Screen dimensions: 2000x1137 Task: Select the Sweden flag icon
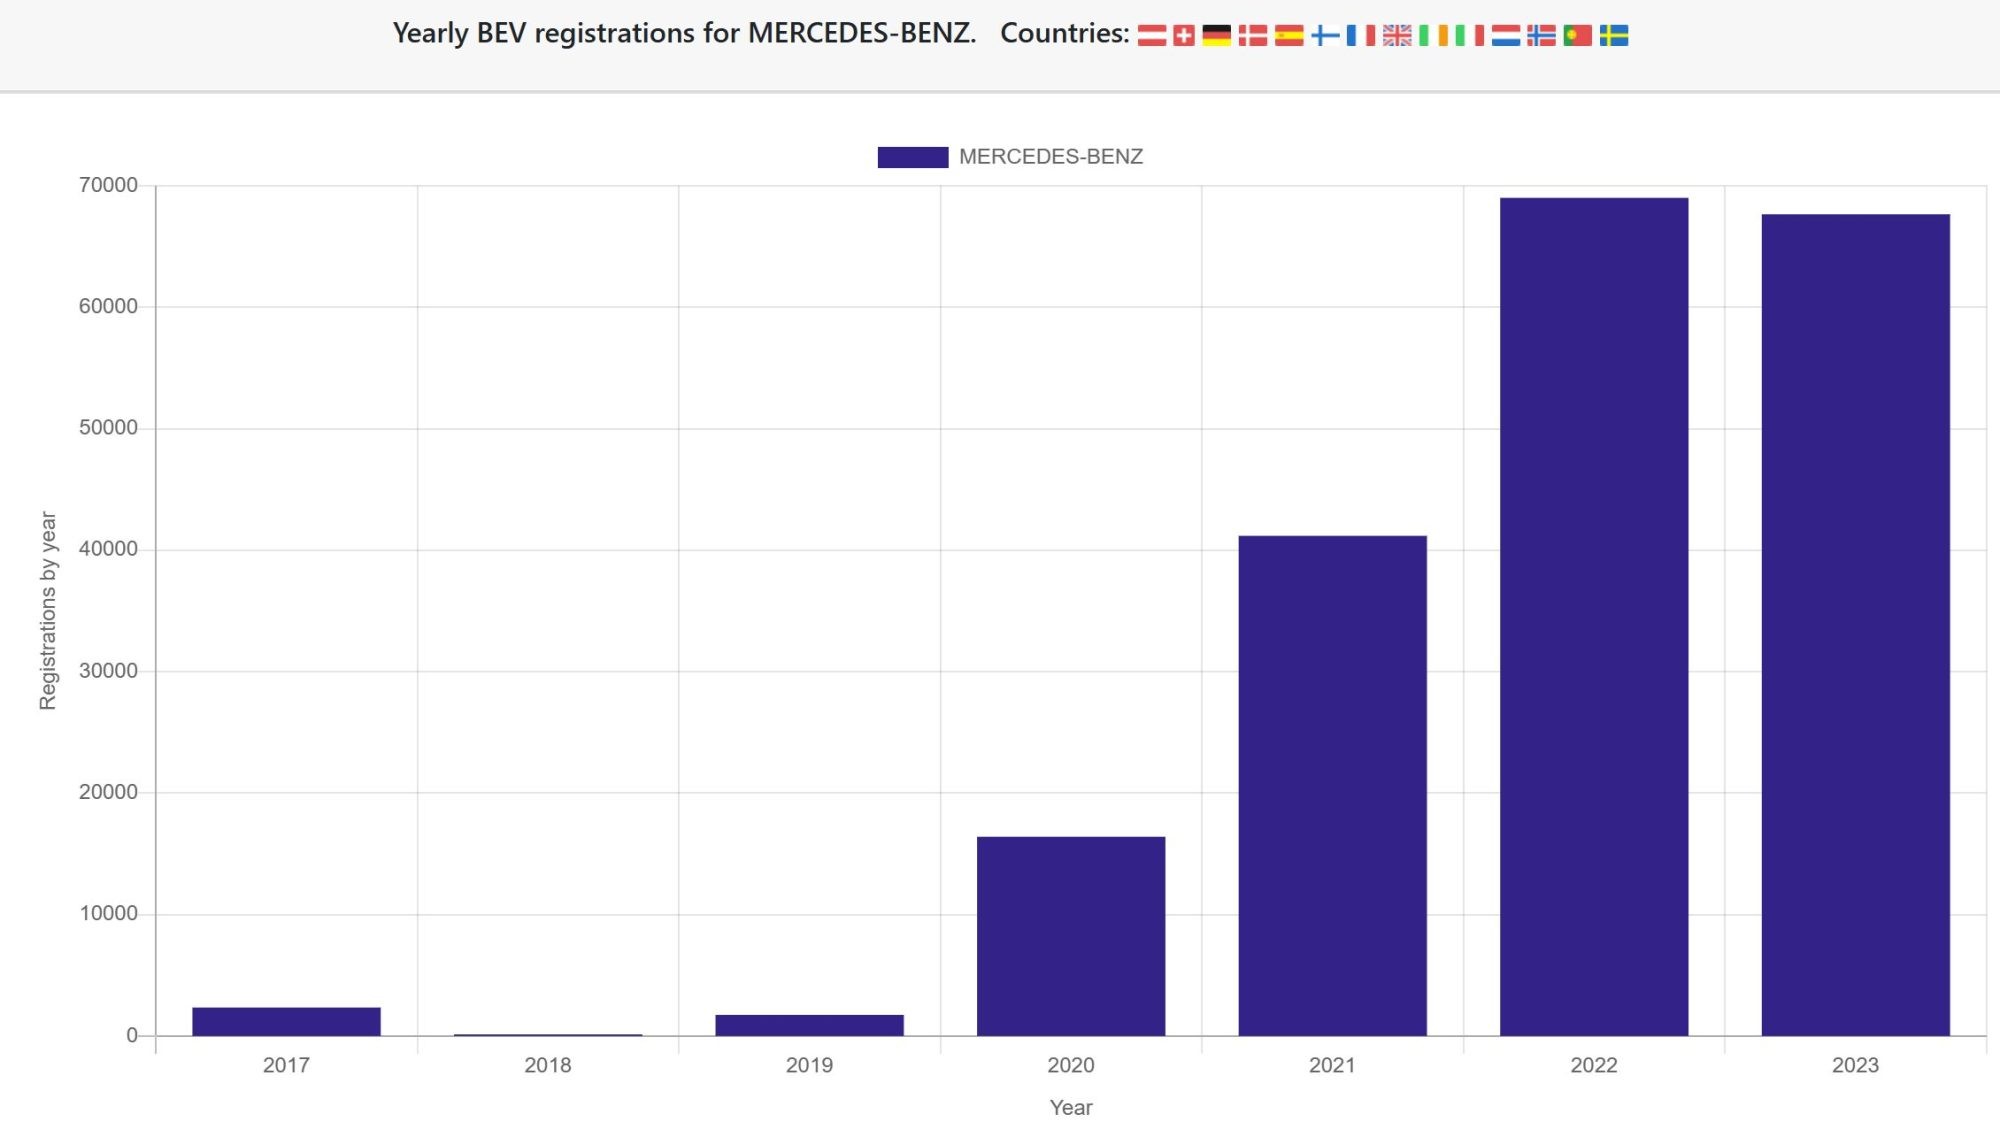[x=1613, y=36]
